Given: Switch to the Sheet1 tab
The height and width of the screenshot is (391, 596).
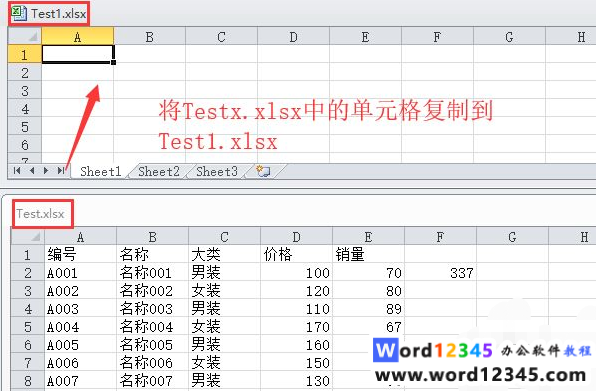Looking at the screenshot, I should [100, 171].
